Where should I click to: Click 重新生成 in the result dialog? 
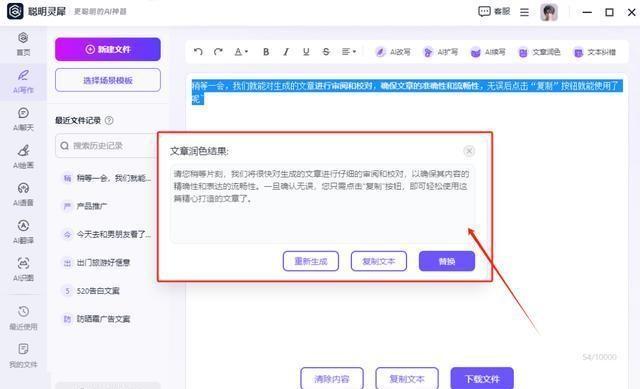311,261
